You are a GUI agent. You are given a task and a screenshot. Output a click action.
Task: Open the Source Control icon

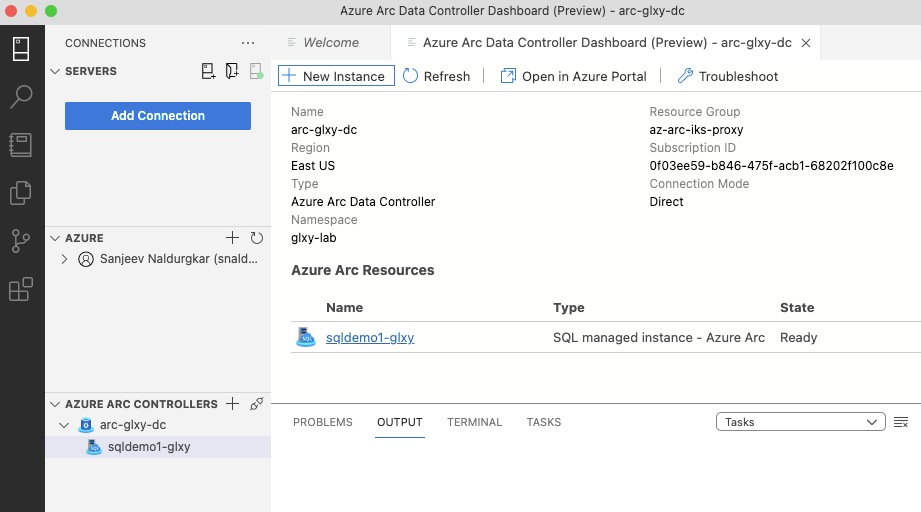coord(21,241)
